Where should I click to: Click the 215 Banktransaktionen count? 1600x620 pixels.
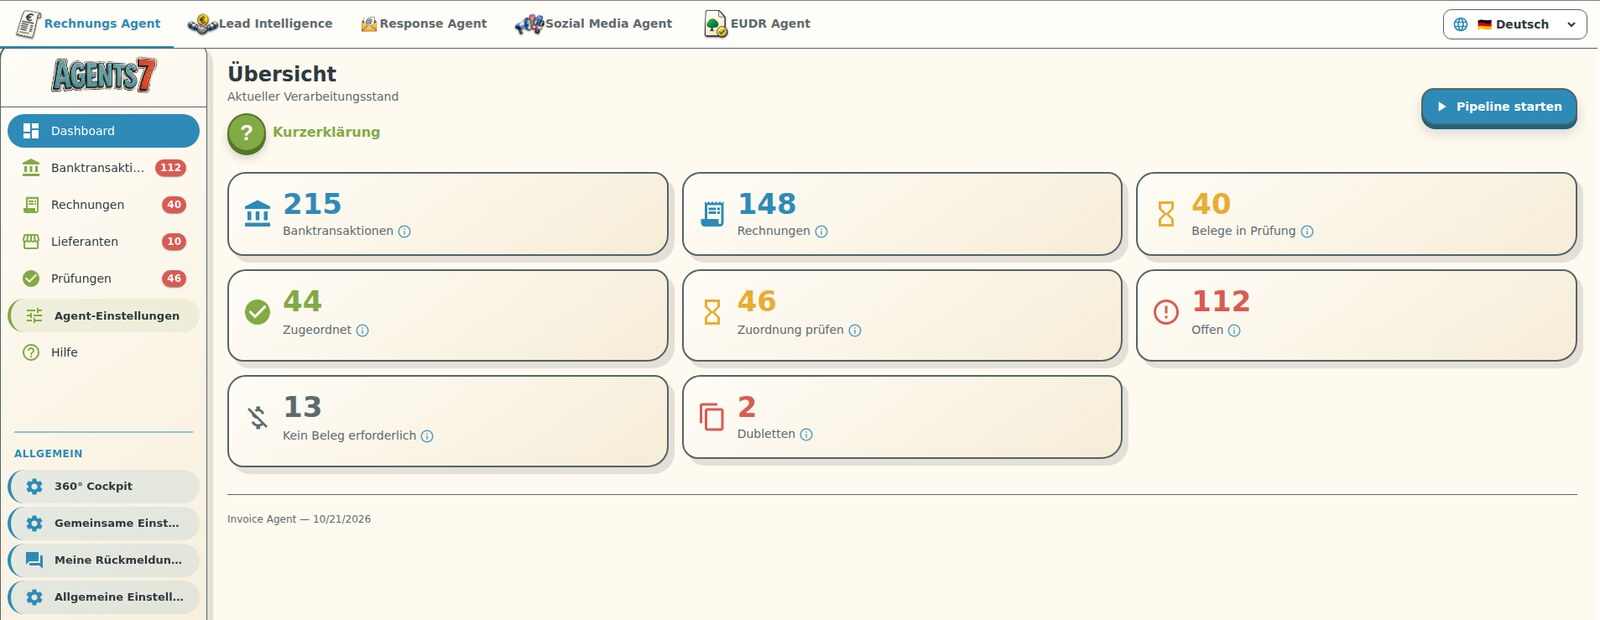[x=312, y=204]
